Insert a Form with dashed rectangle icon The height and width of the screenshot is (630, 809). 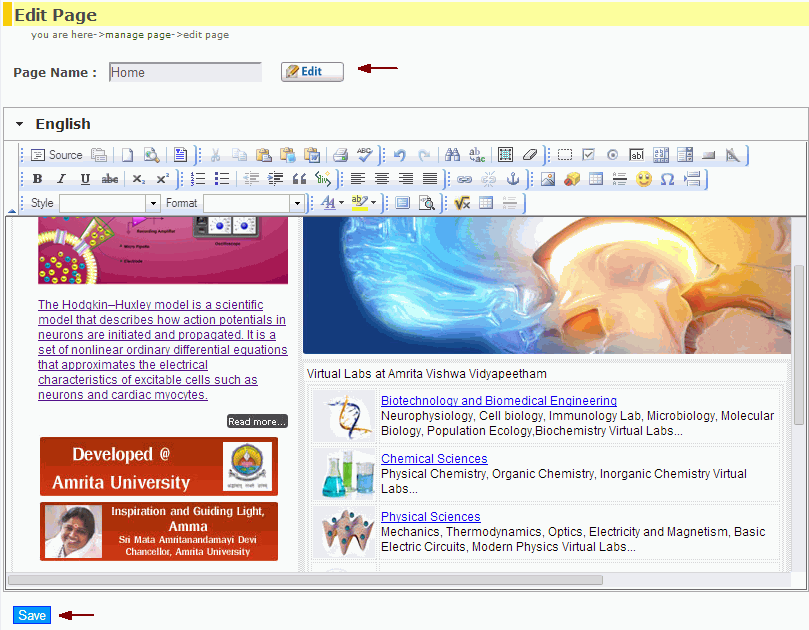tap(565, 155)
